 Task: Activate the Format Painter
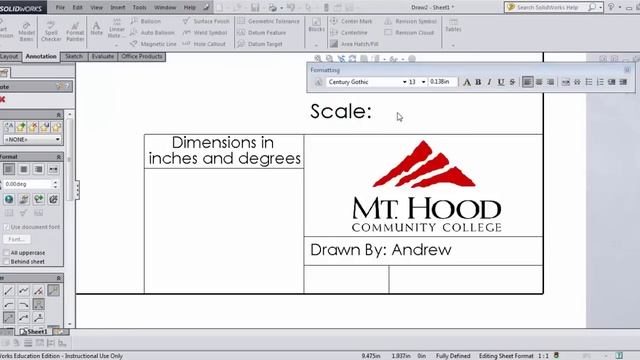(x=75, y=31)
